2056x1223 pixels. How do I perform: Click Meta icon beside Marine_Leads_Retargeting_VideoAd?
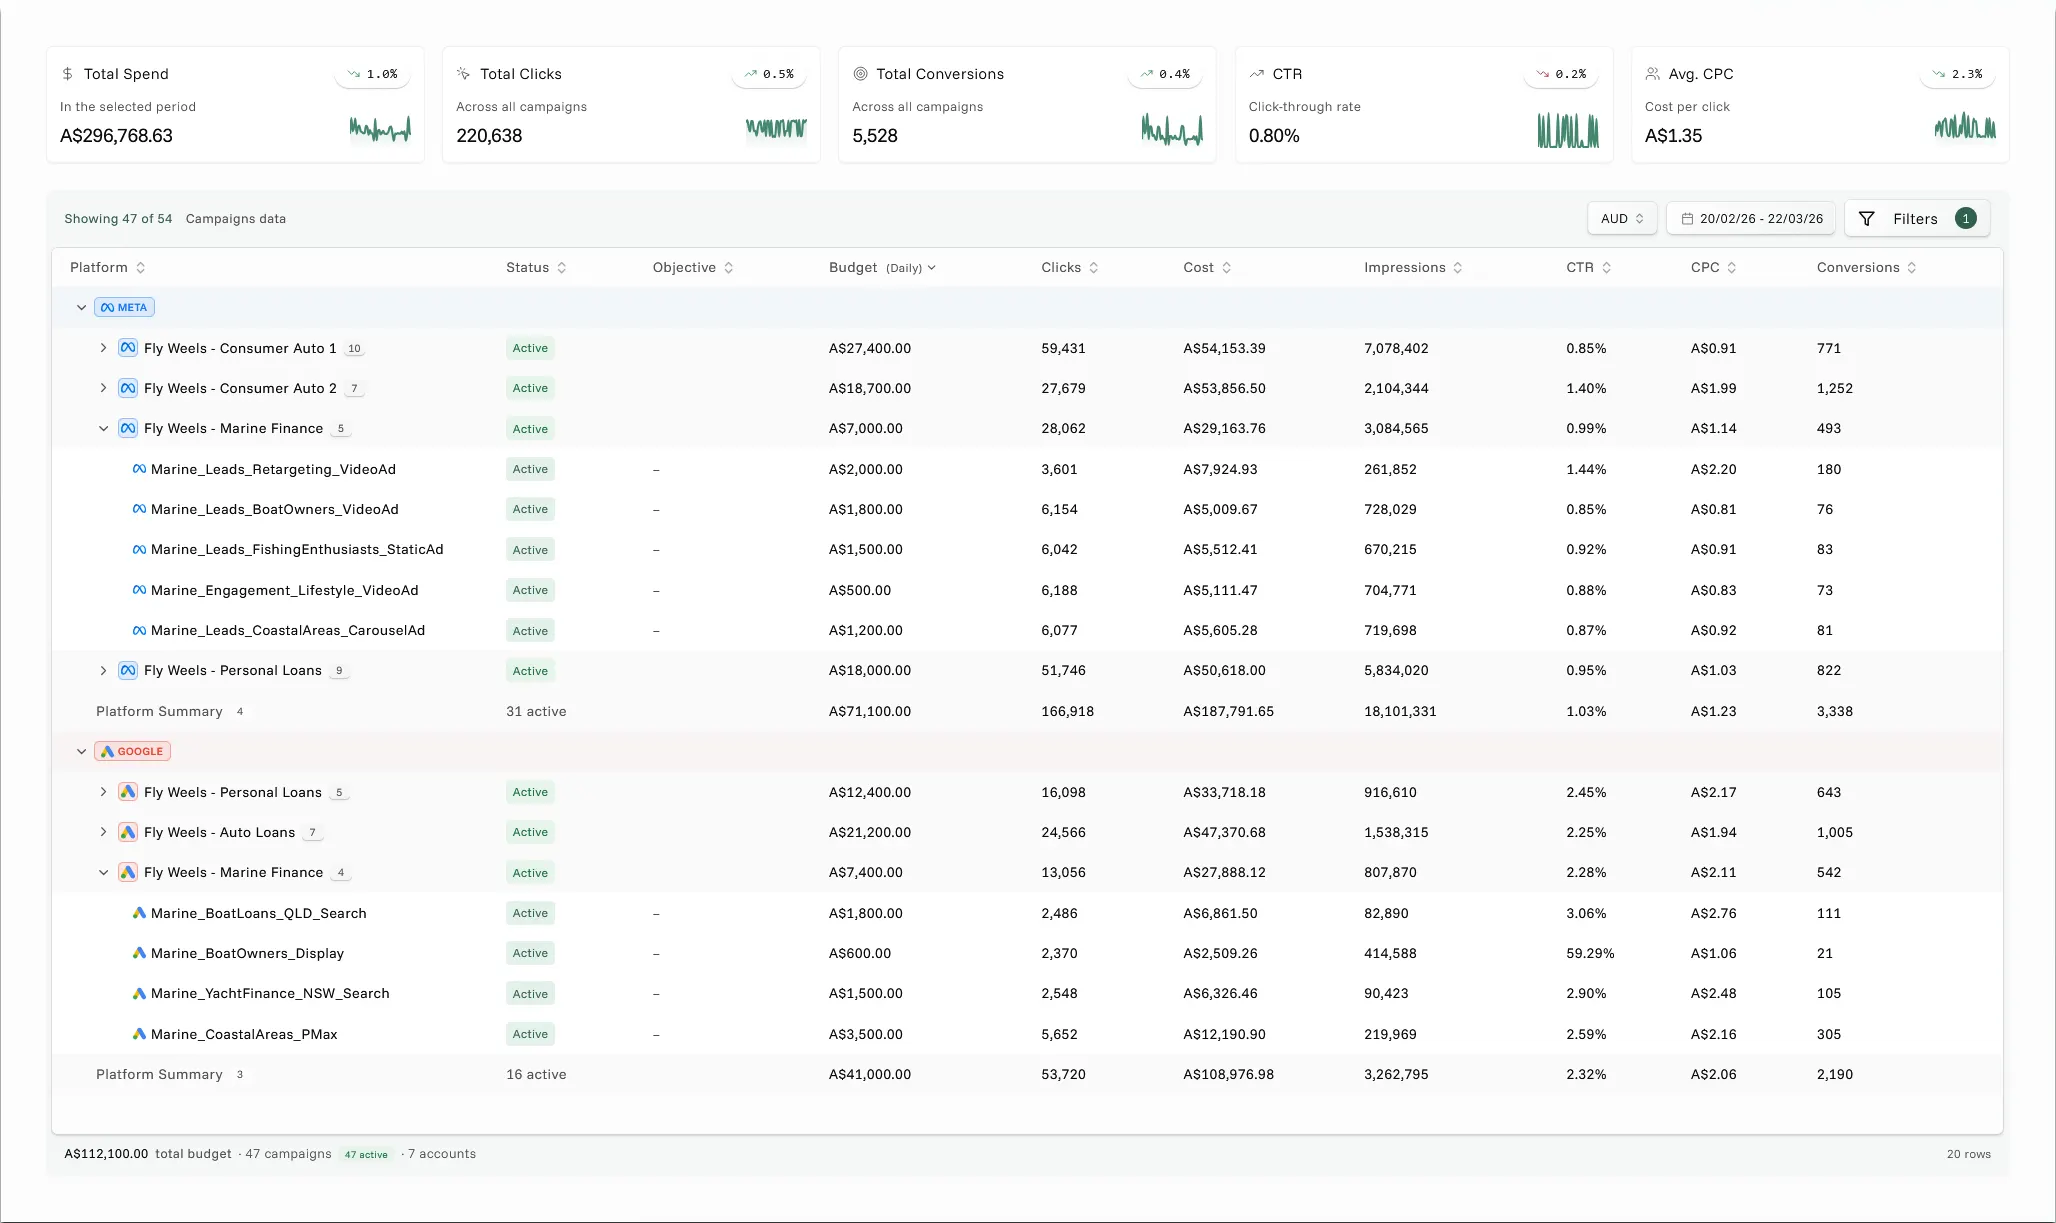point(139,469)
